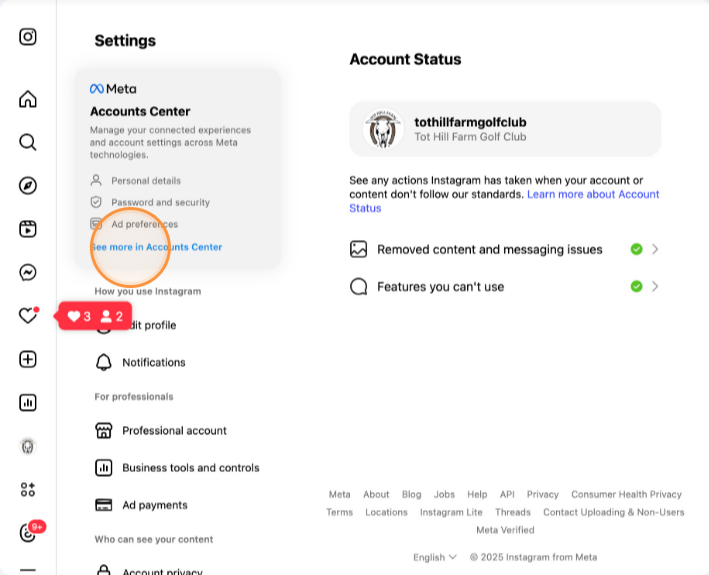
Task: Click the tothillfarmgolfclub profile picture
Action: (384, 129)
